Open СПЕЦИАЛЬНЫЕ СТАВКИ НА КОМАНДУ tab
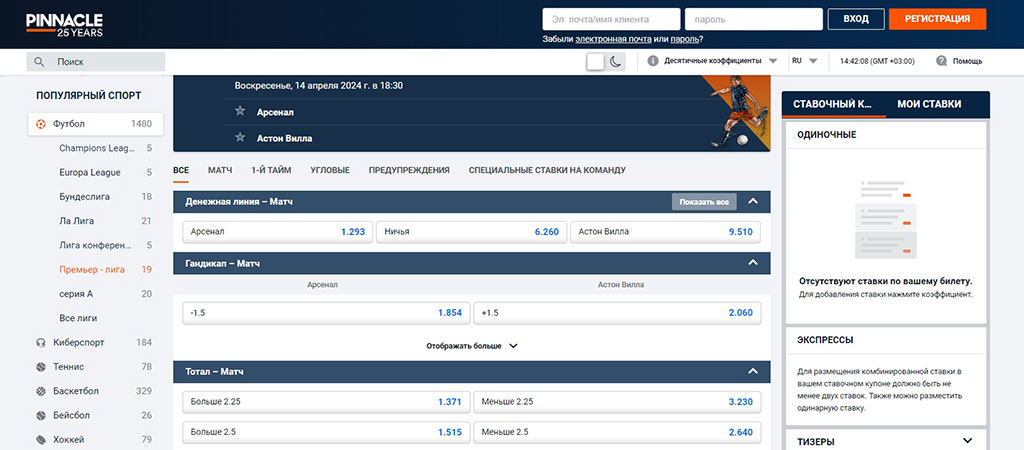 click(547, 170)
